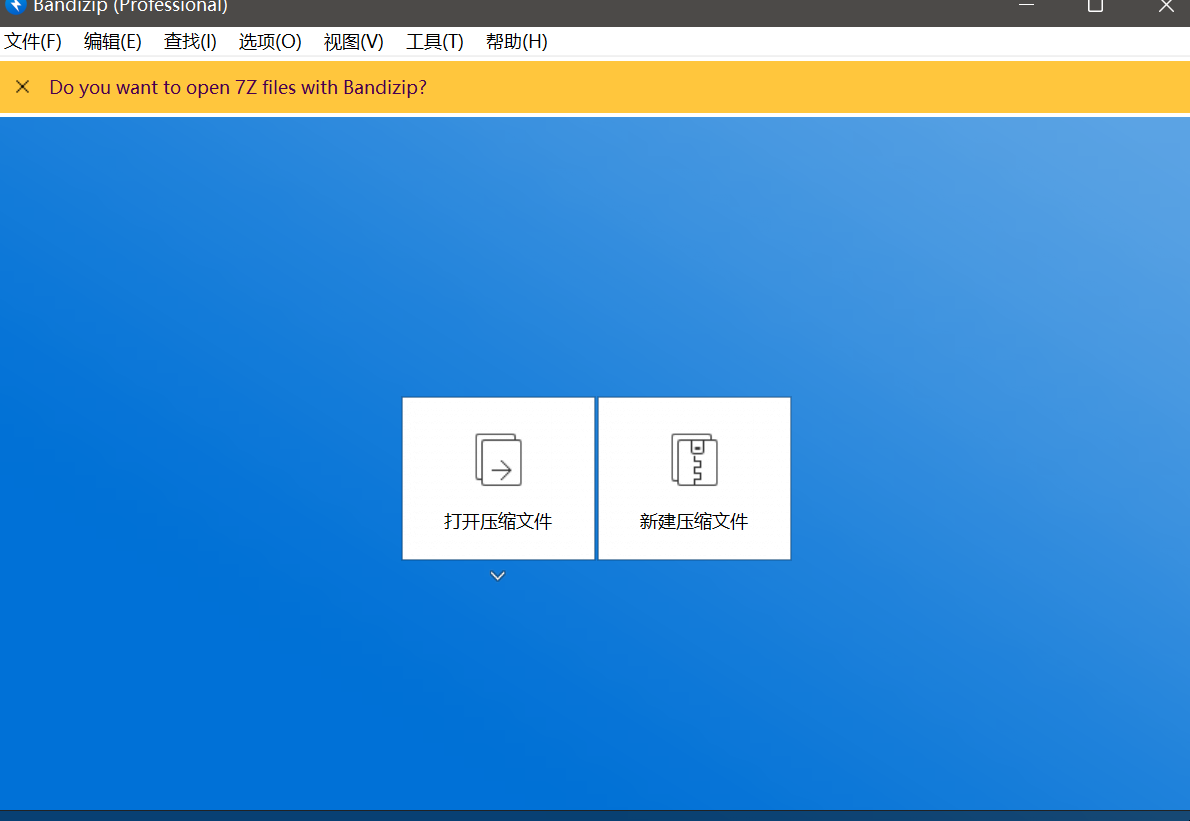Click the 7Z file association prompt text

(x=238, y=87)
